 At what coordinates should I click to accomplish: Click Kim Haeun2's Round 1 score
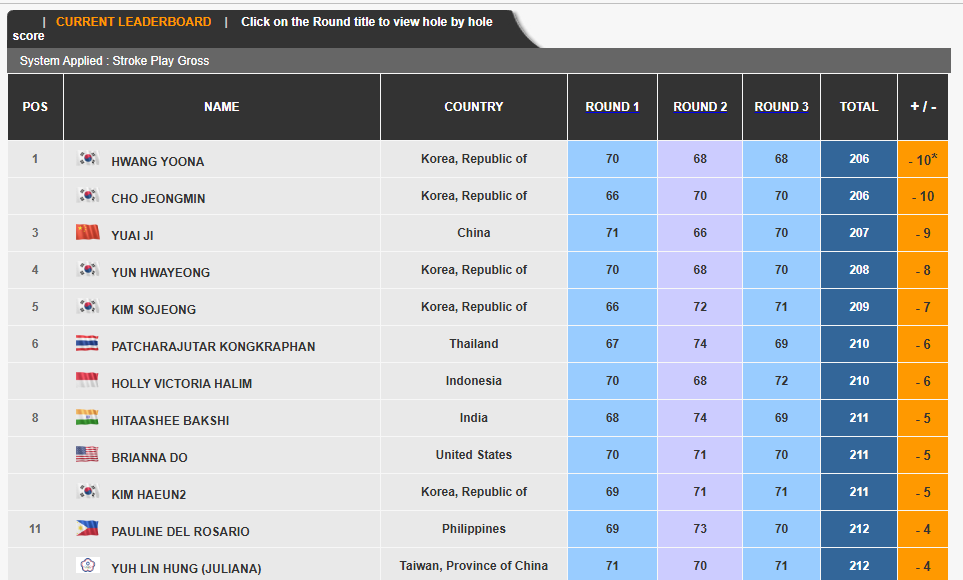click(x=612, y=492)
